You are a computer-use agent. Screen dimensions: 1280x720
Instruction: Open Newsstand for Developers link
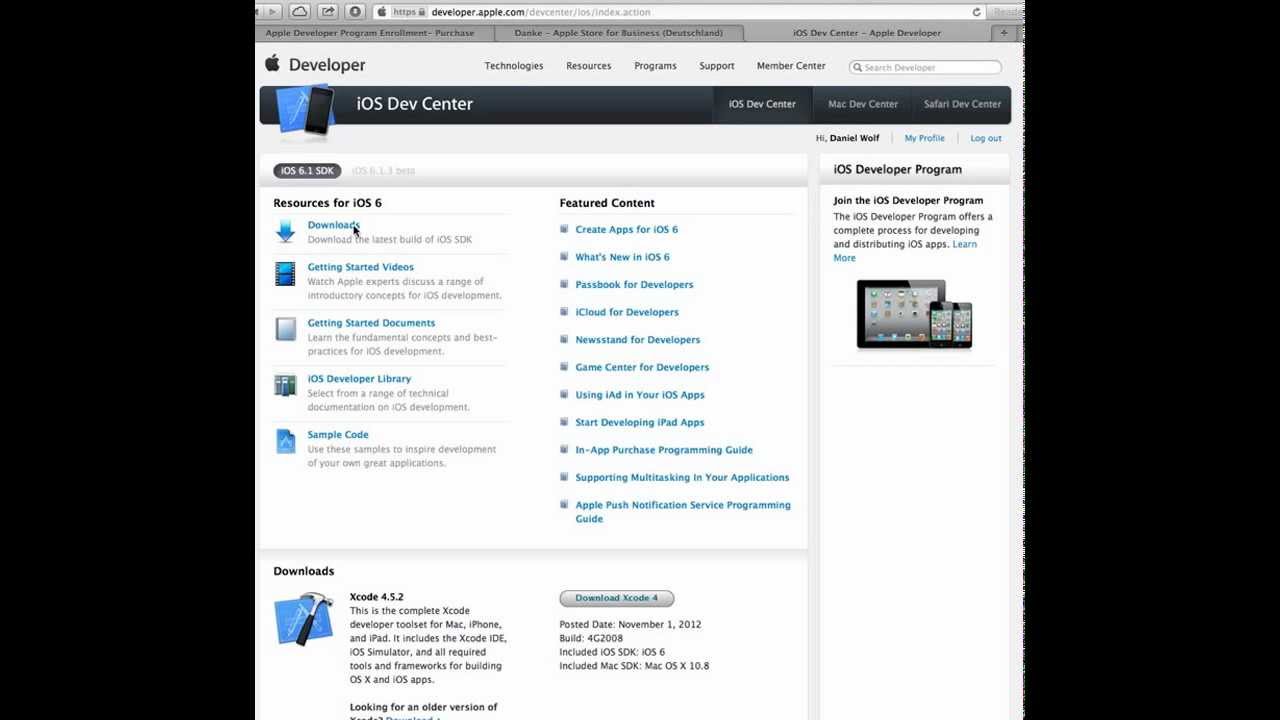pos(637,340)
